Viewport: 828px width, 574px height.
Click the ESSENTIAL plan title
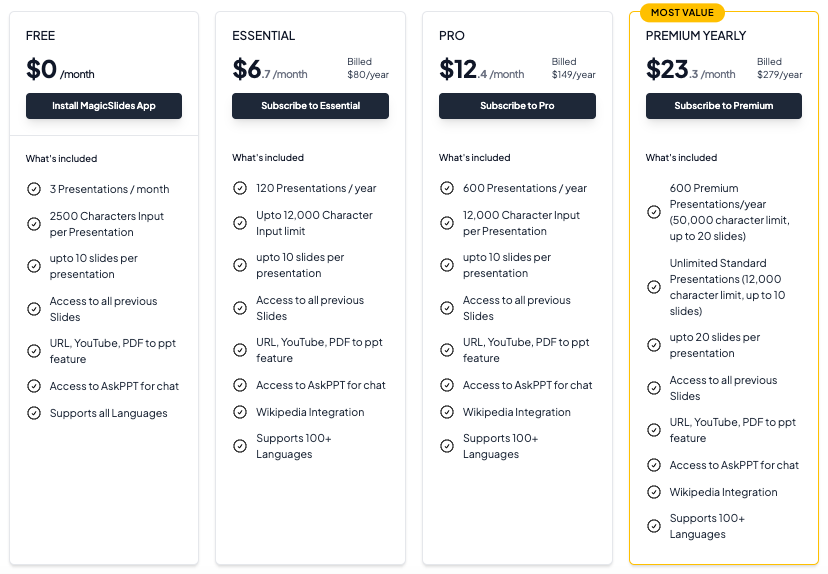click(x=264, y=35)
